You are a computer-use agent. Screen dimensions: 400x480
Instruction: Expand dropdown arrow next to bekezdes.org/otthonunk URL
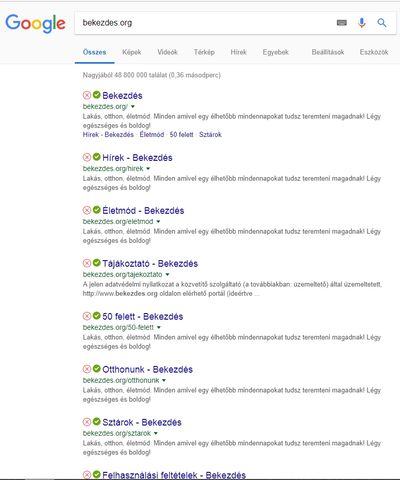pyautogui.click(x=164, y=380)
